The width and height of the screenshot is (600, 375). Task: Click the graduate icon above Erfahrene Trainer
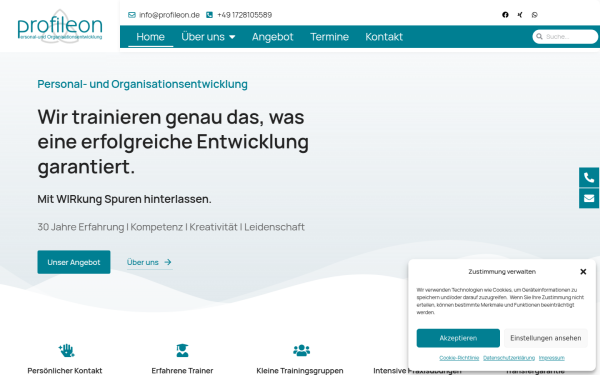[183, 350]
